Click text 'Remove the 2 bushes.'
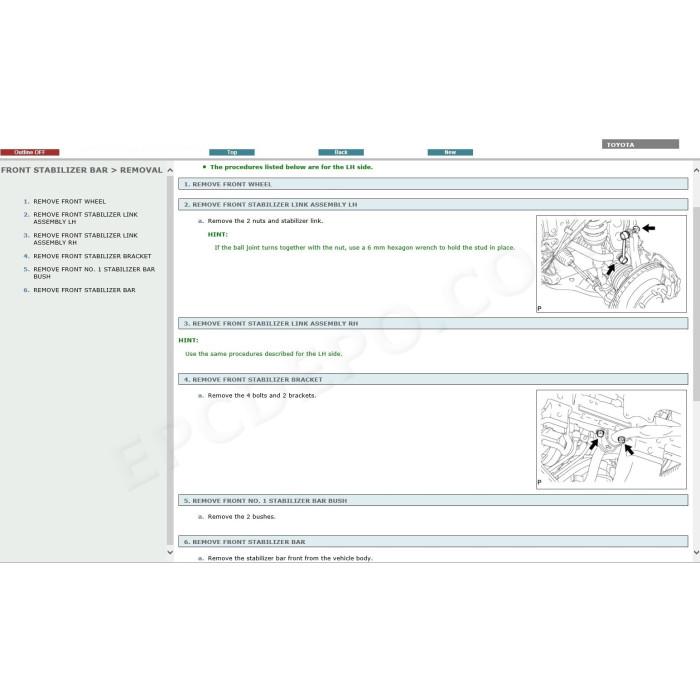The height and width of the screenshot is (700, 700). (x=242, y=517)
